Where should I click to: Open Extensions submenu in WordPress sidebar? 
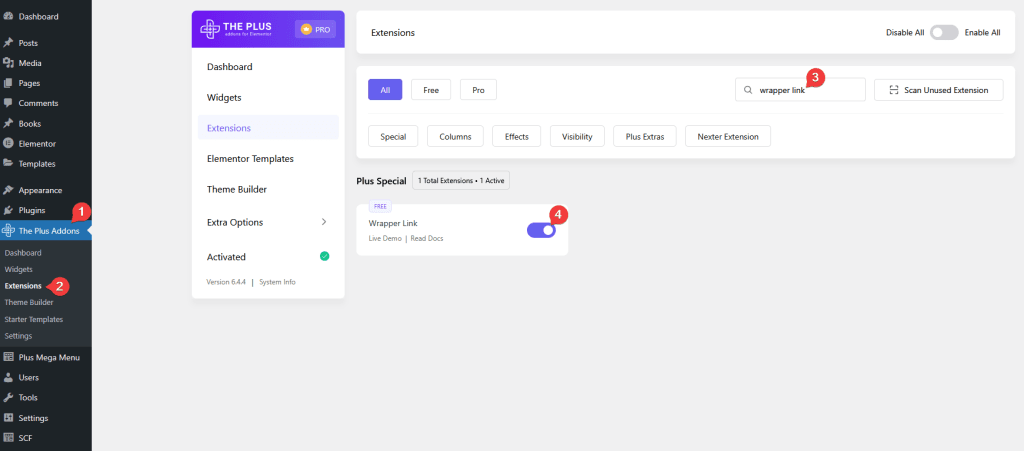pos(23,286)
